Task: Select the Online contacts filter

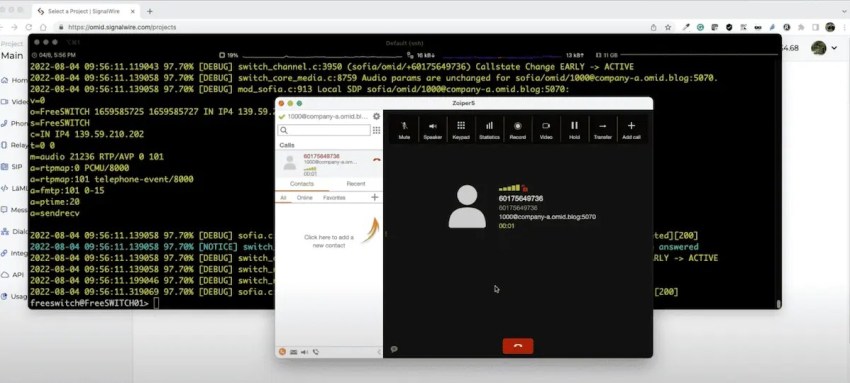Action: [305, 198]
